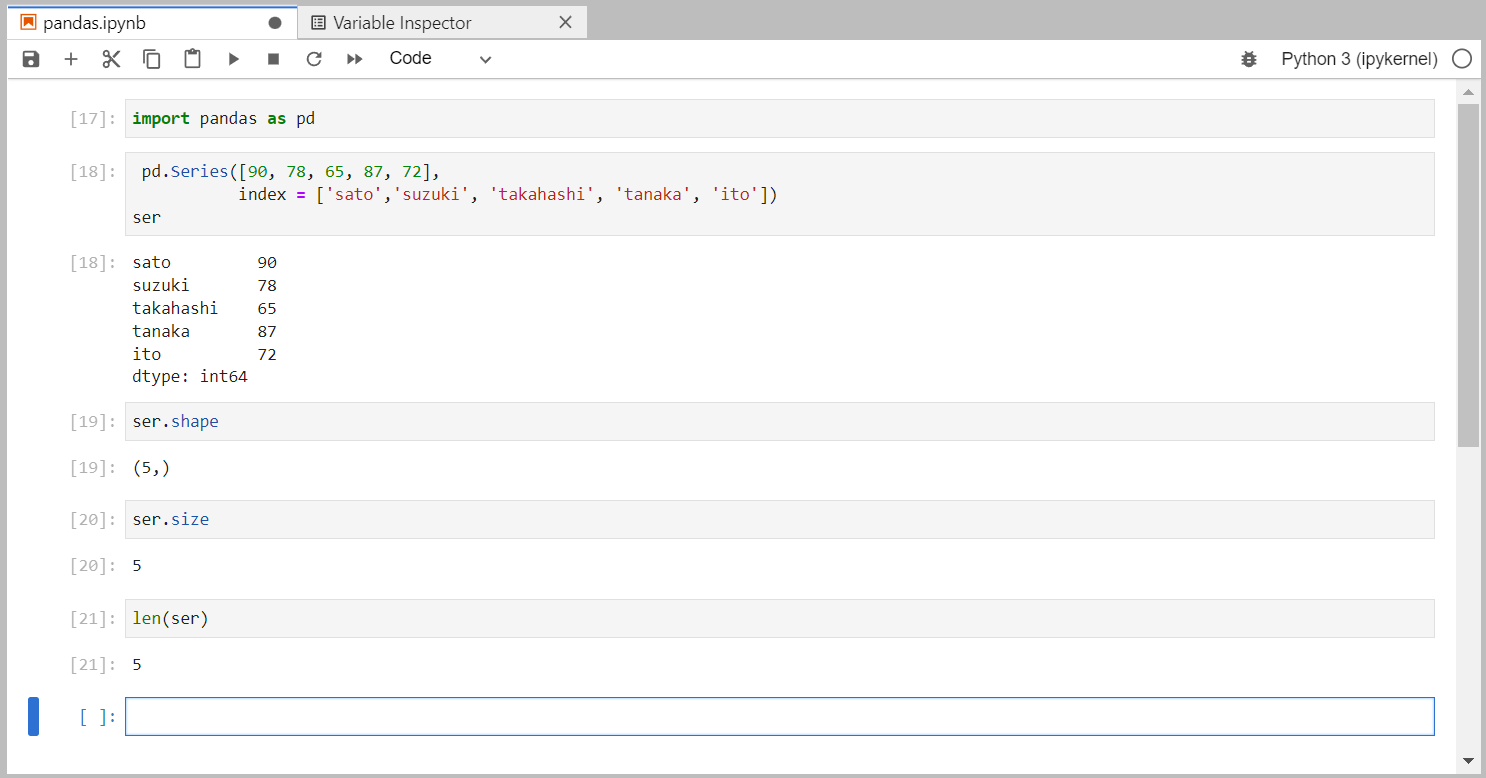Run the selected cell
This screenshot has width=1486, height=778.
coord(233,58)
